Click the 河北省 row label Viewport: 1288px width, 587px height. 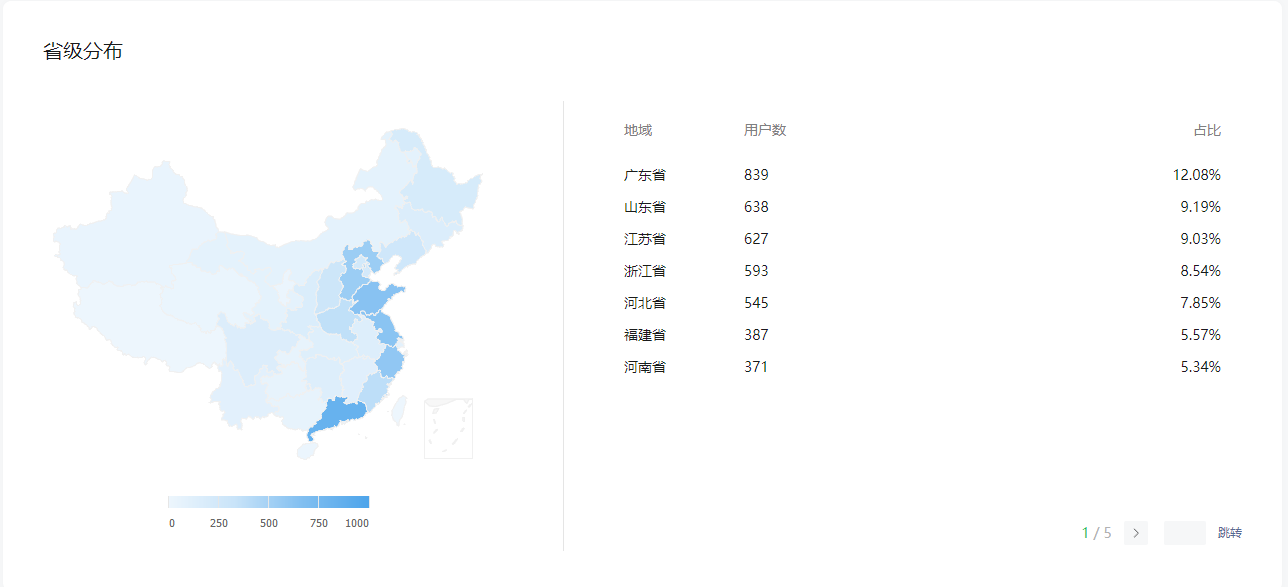[645, 303]
